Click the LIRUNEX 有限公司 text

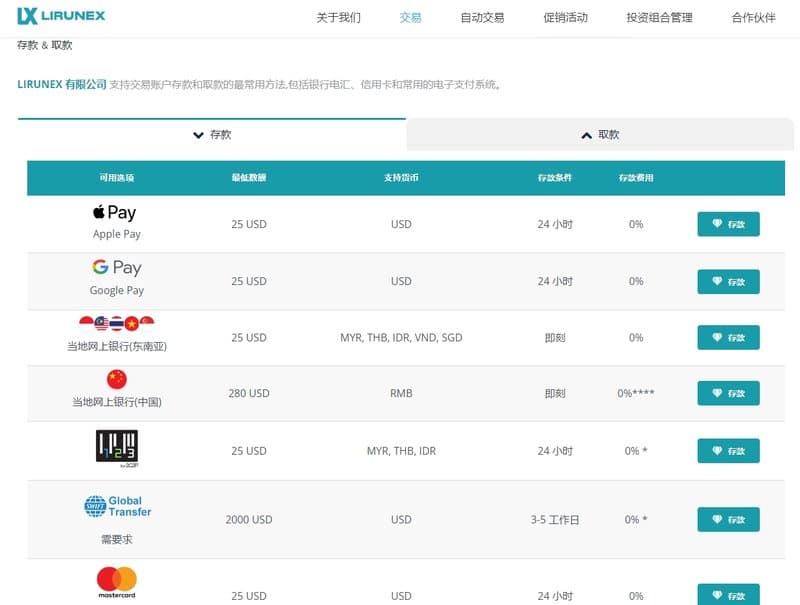click(x=62, y=84)
